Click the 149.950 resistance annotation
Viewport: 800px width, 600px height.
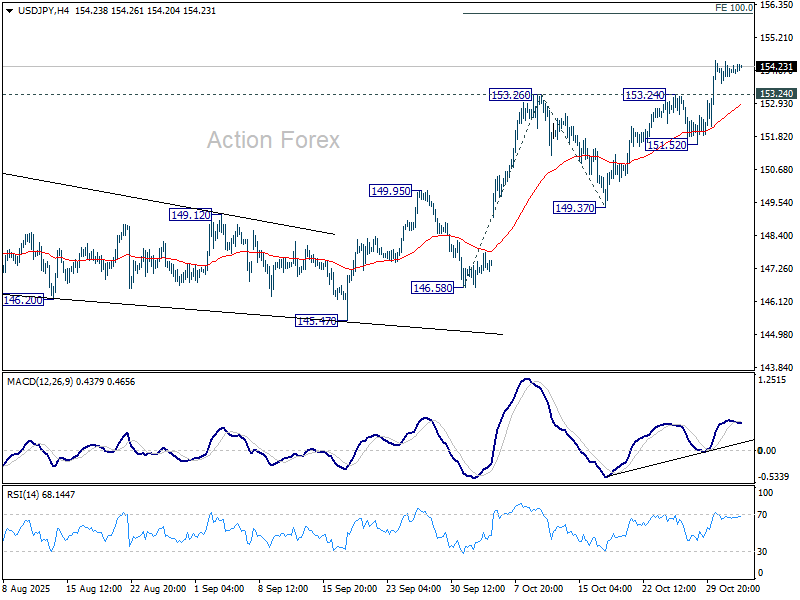(389, 190)
